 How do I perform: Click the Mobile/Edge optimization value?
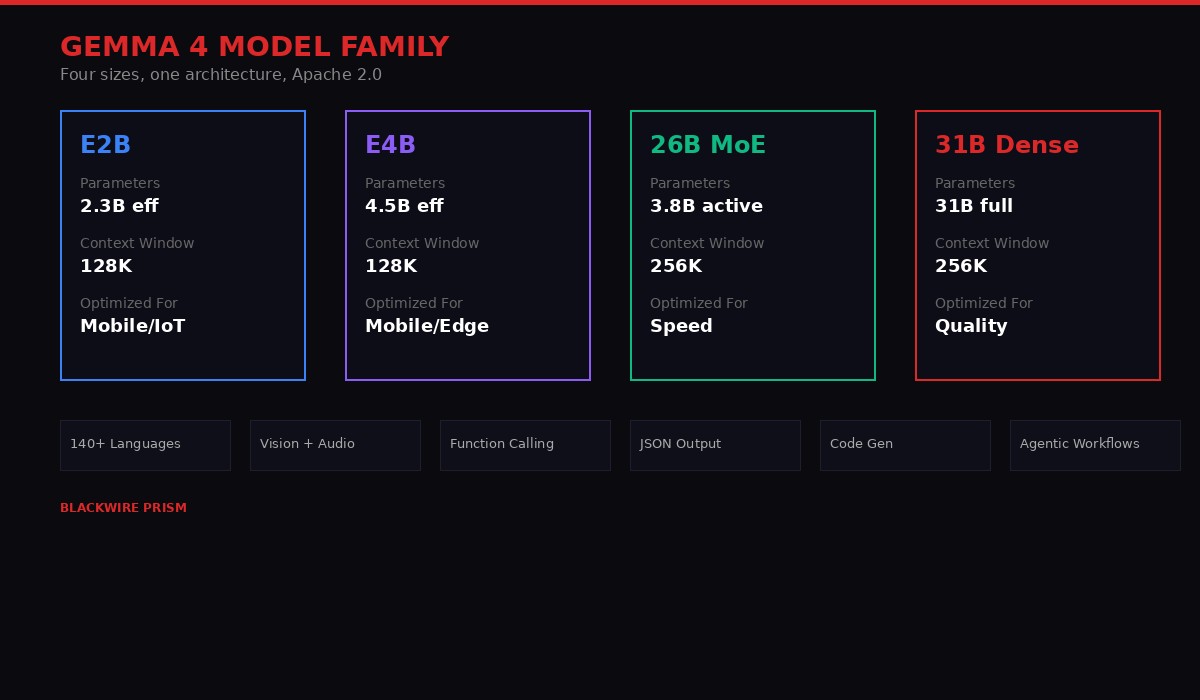tap(426, 326)
